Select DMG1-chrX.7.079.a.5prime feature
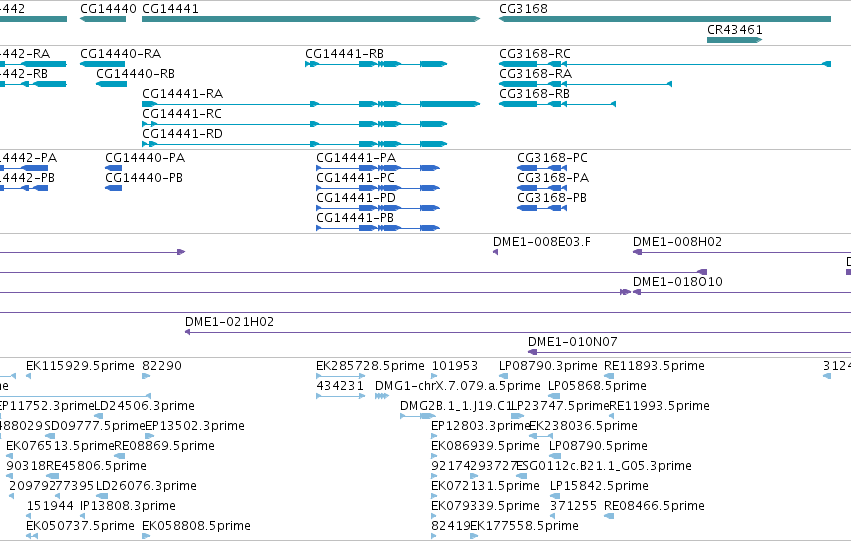The image size is (851, 541). (382, 396)
